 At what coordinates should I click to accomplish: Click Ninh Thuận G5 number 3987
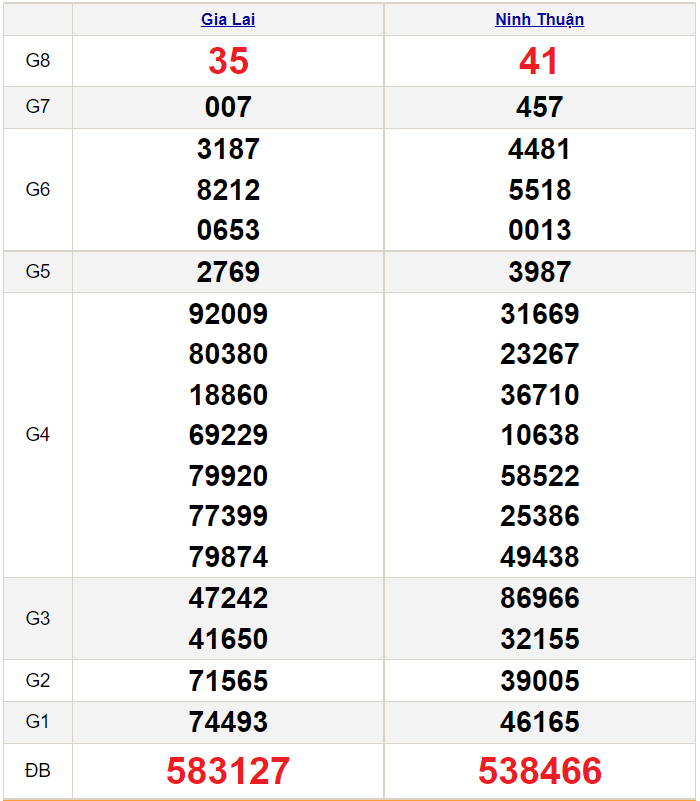[x=540, y=272]
